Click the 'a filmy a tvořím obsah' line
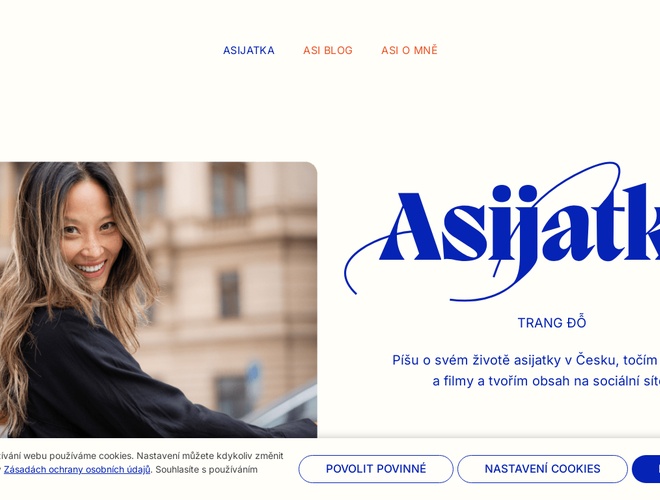 pyautogui.click(x=546, y=381)
